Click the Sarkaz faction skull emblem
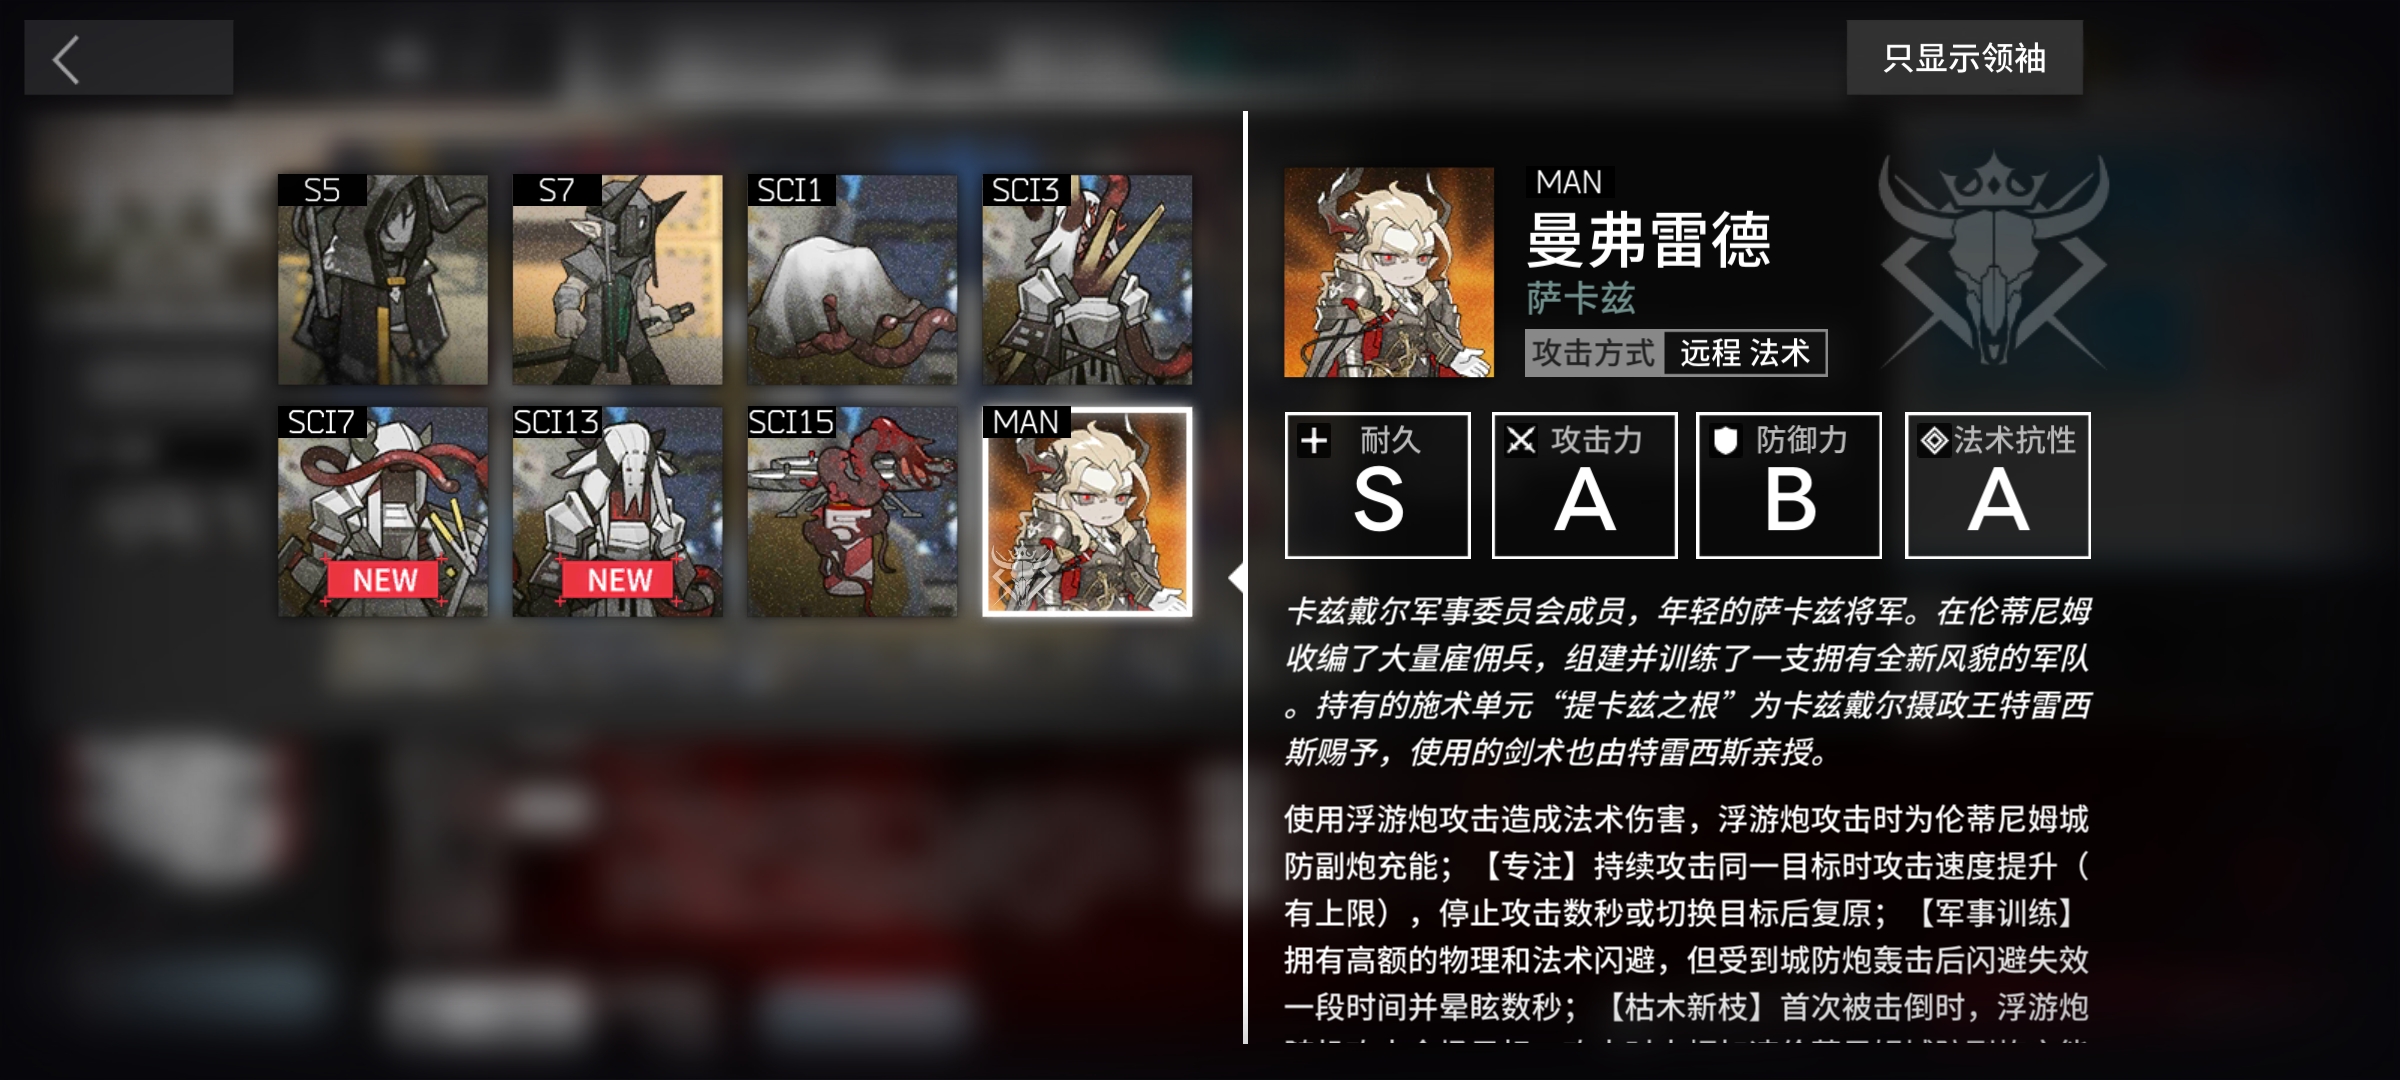Screen dimensions: 2400x1080 point(1993,260)
